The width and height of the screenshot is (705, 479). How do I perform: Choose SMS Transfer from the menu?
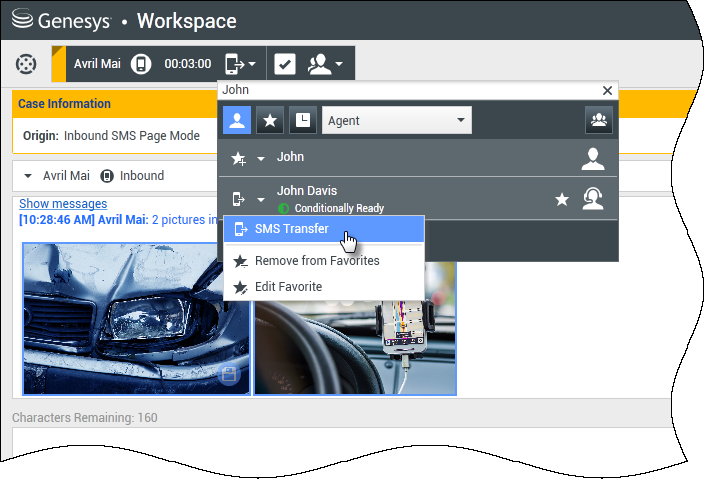click(x=291, y=229)
